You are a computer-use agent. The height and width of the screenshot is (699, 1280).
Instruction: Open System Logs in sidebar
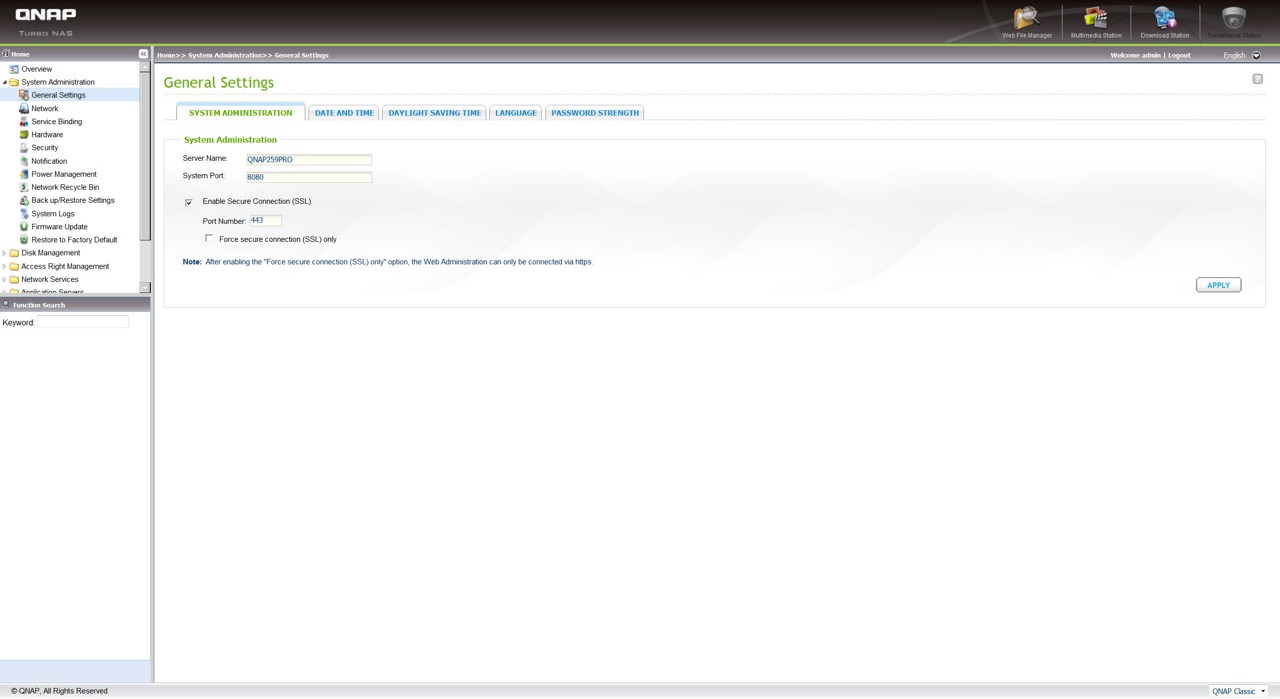[53, 213]
